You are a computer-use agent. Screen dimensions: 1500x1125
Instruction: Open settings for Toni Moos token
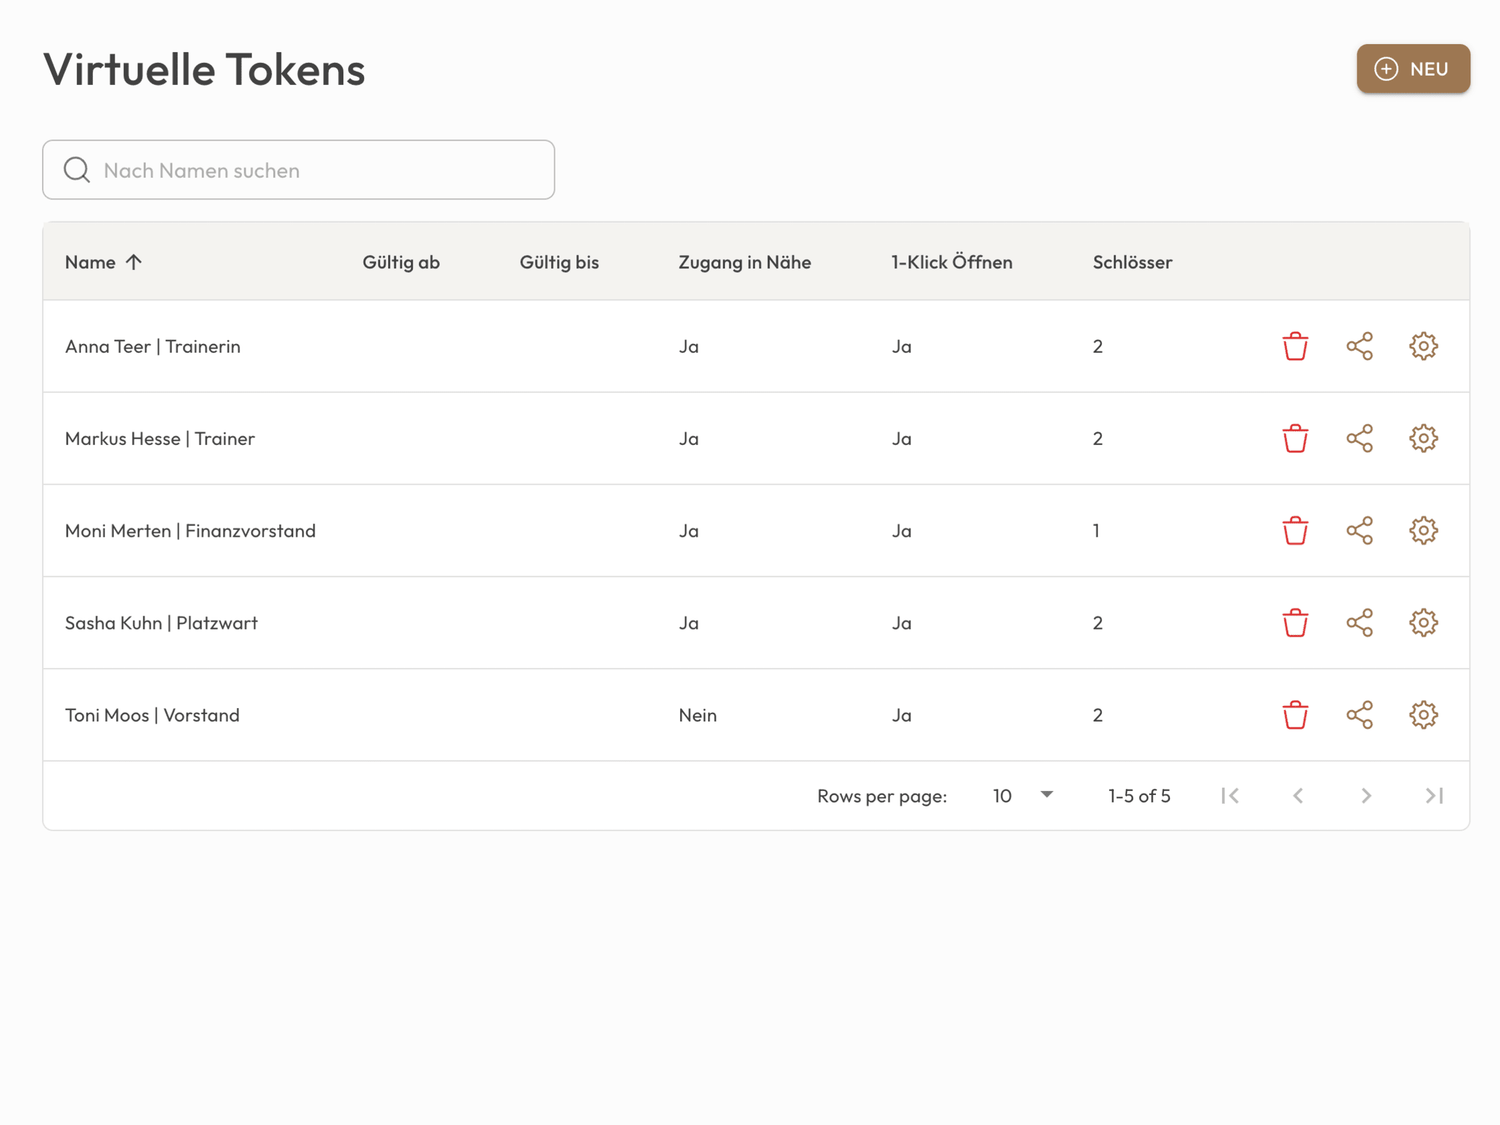[1423, 714]
